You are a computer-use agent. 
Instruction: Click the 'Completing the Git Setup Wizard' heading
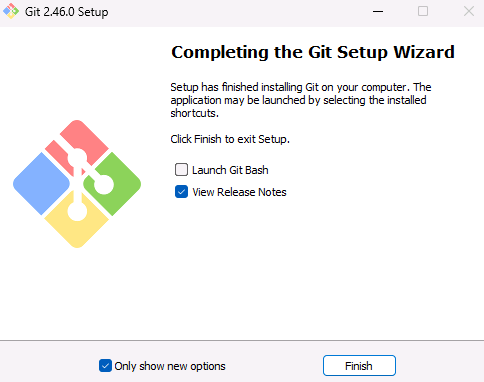(x=313, y=52)
